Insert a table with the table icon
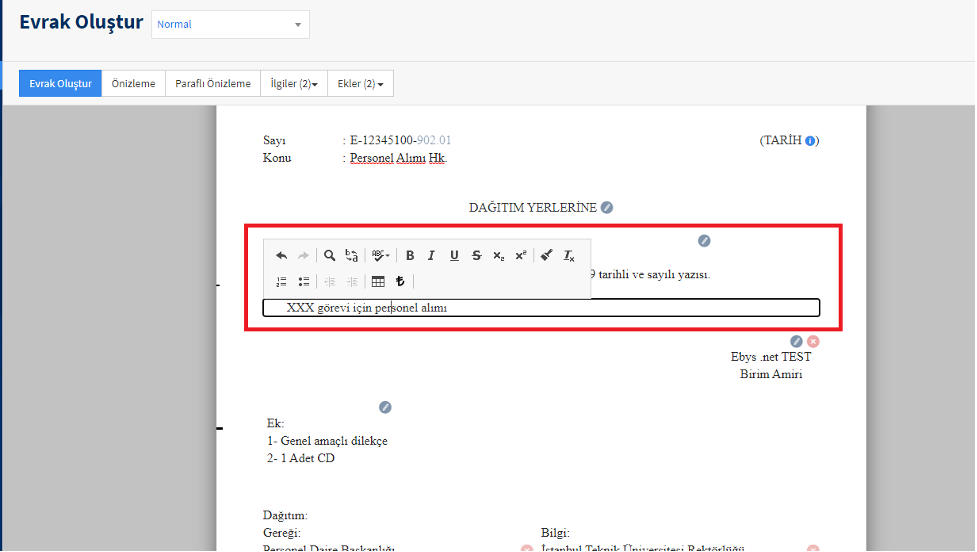 378,282
